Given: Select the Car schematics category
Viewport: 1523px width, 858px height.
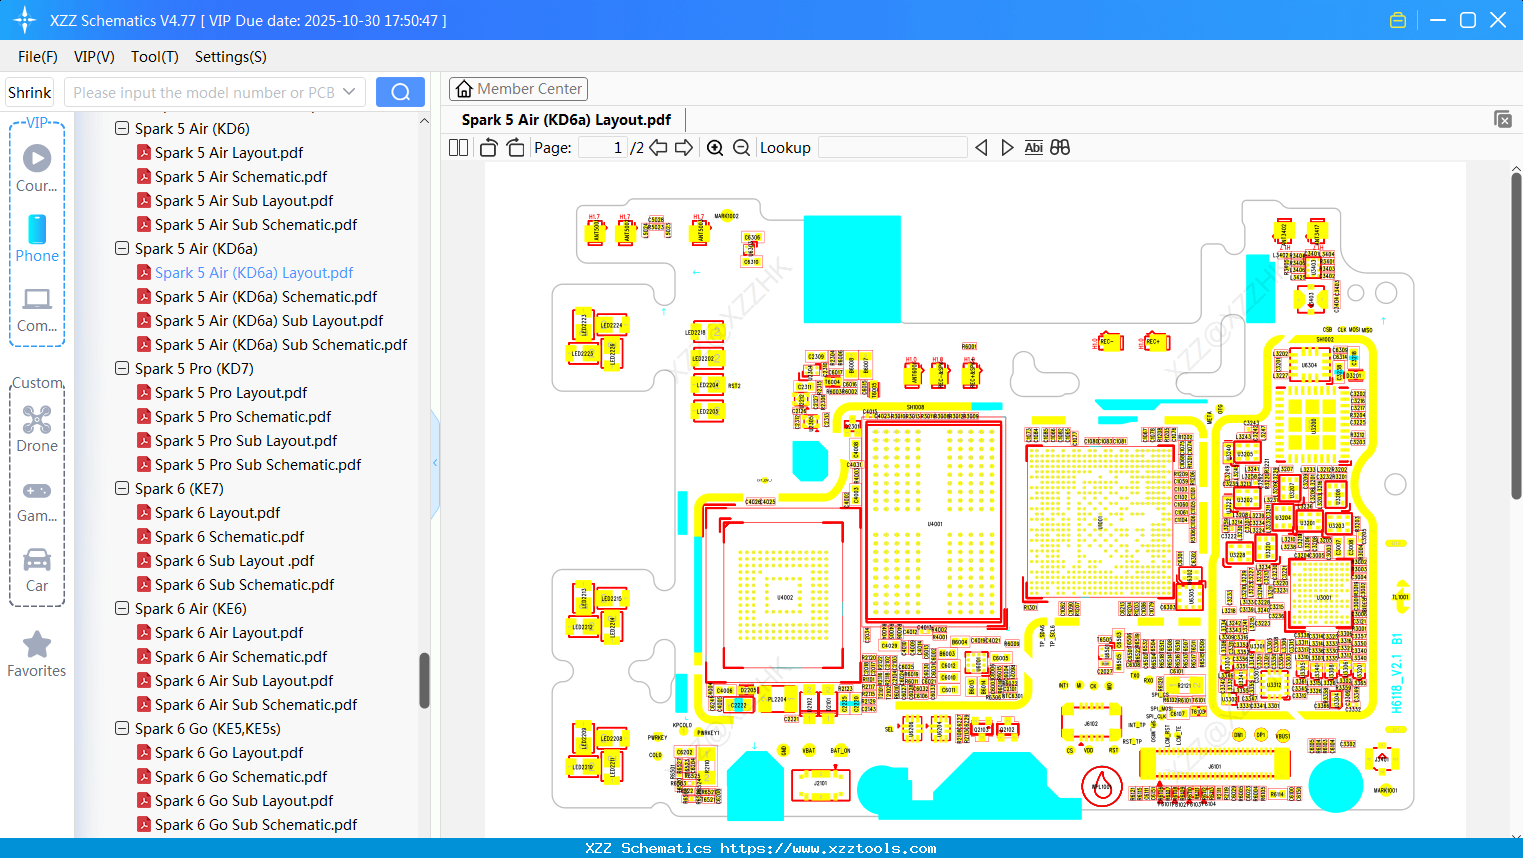Looking at the screenshot, I should click(x=37, y=570).
